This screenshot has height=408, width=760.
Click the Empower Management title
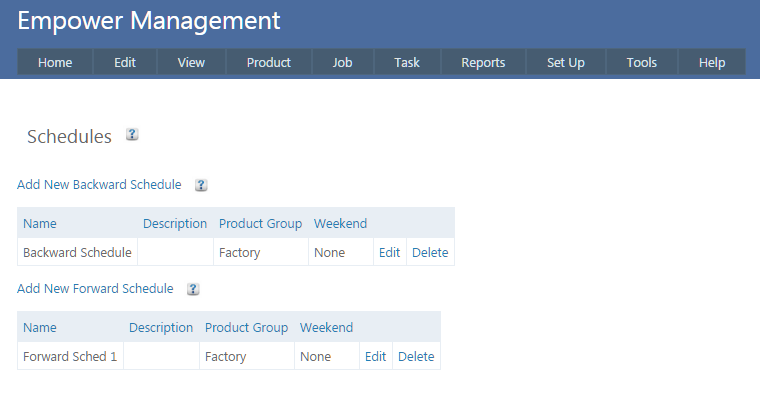click(149, 21)
